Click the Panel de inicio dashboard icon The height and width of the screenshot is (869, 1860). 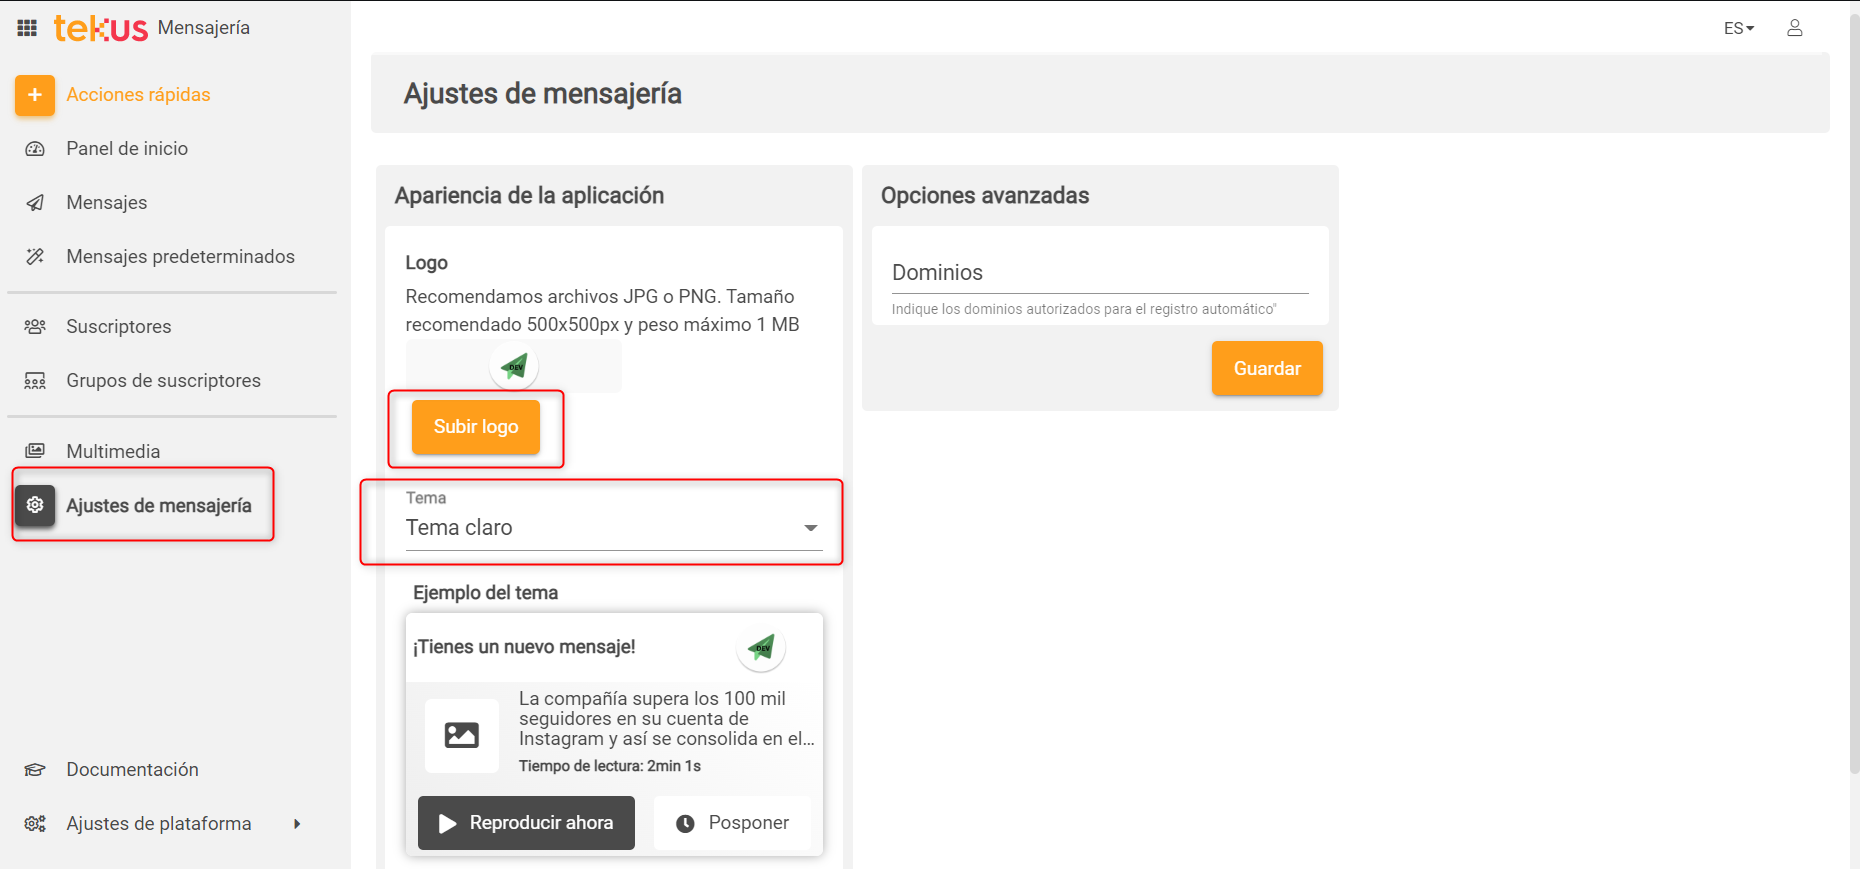coord(35,149)
